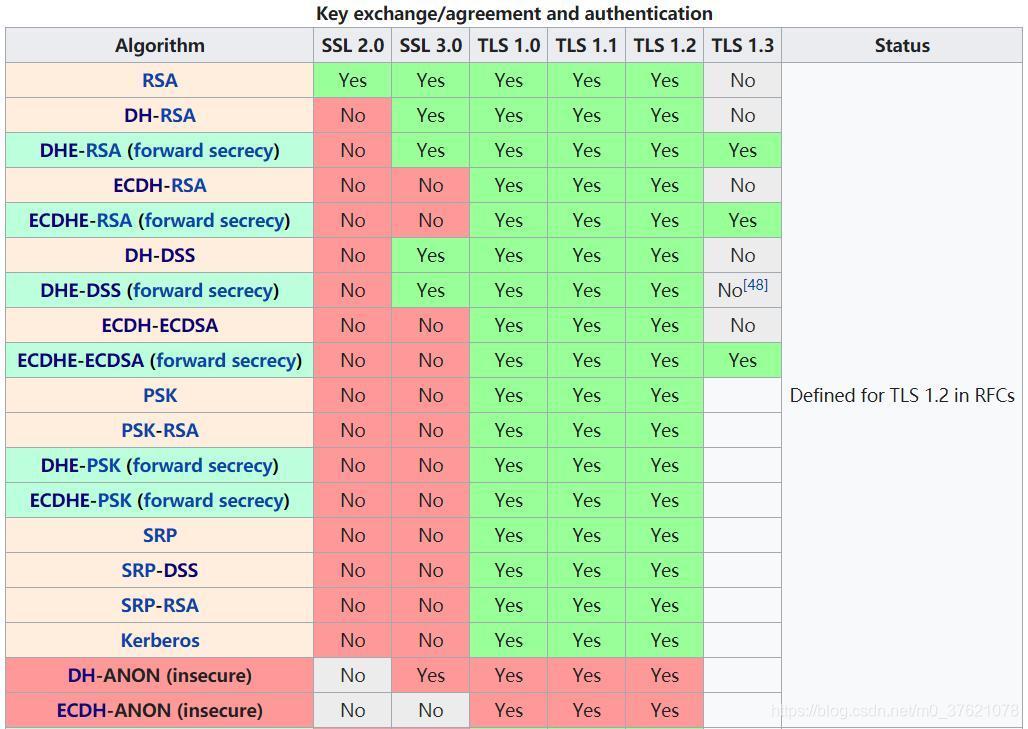Viewport: 1028px width, 729px height.
Task: Open the PSK link in the PSK-only row
Action: click(x=160, y=396)
